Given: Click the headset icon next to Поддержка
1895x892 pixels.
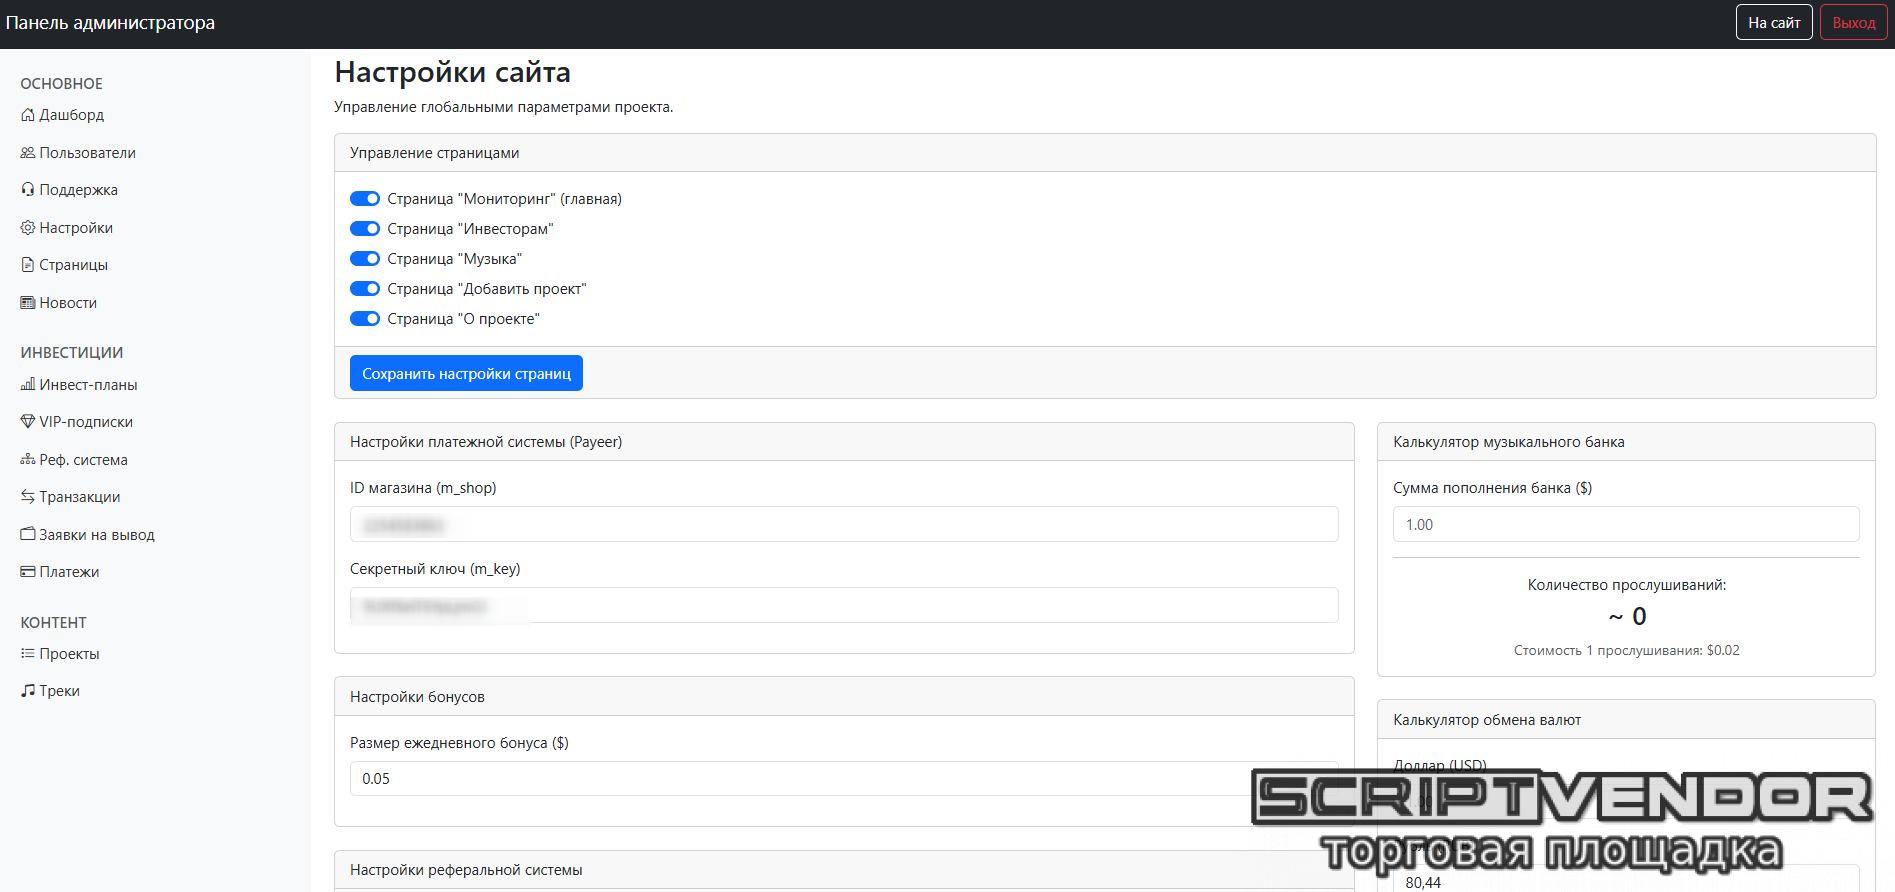Looking at the screenshot, I should click(x=28, y=190).
